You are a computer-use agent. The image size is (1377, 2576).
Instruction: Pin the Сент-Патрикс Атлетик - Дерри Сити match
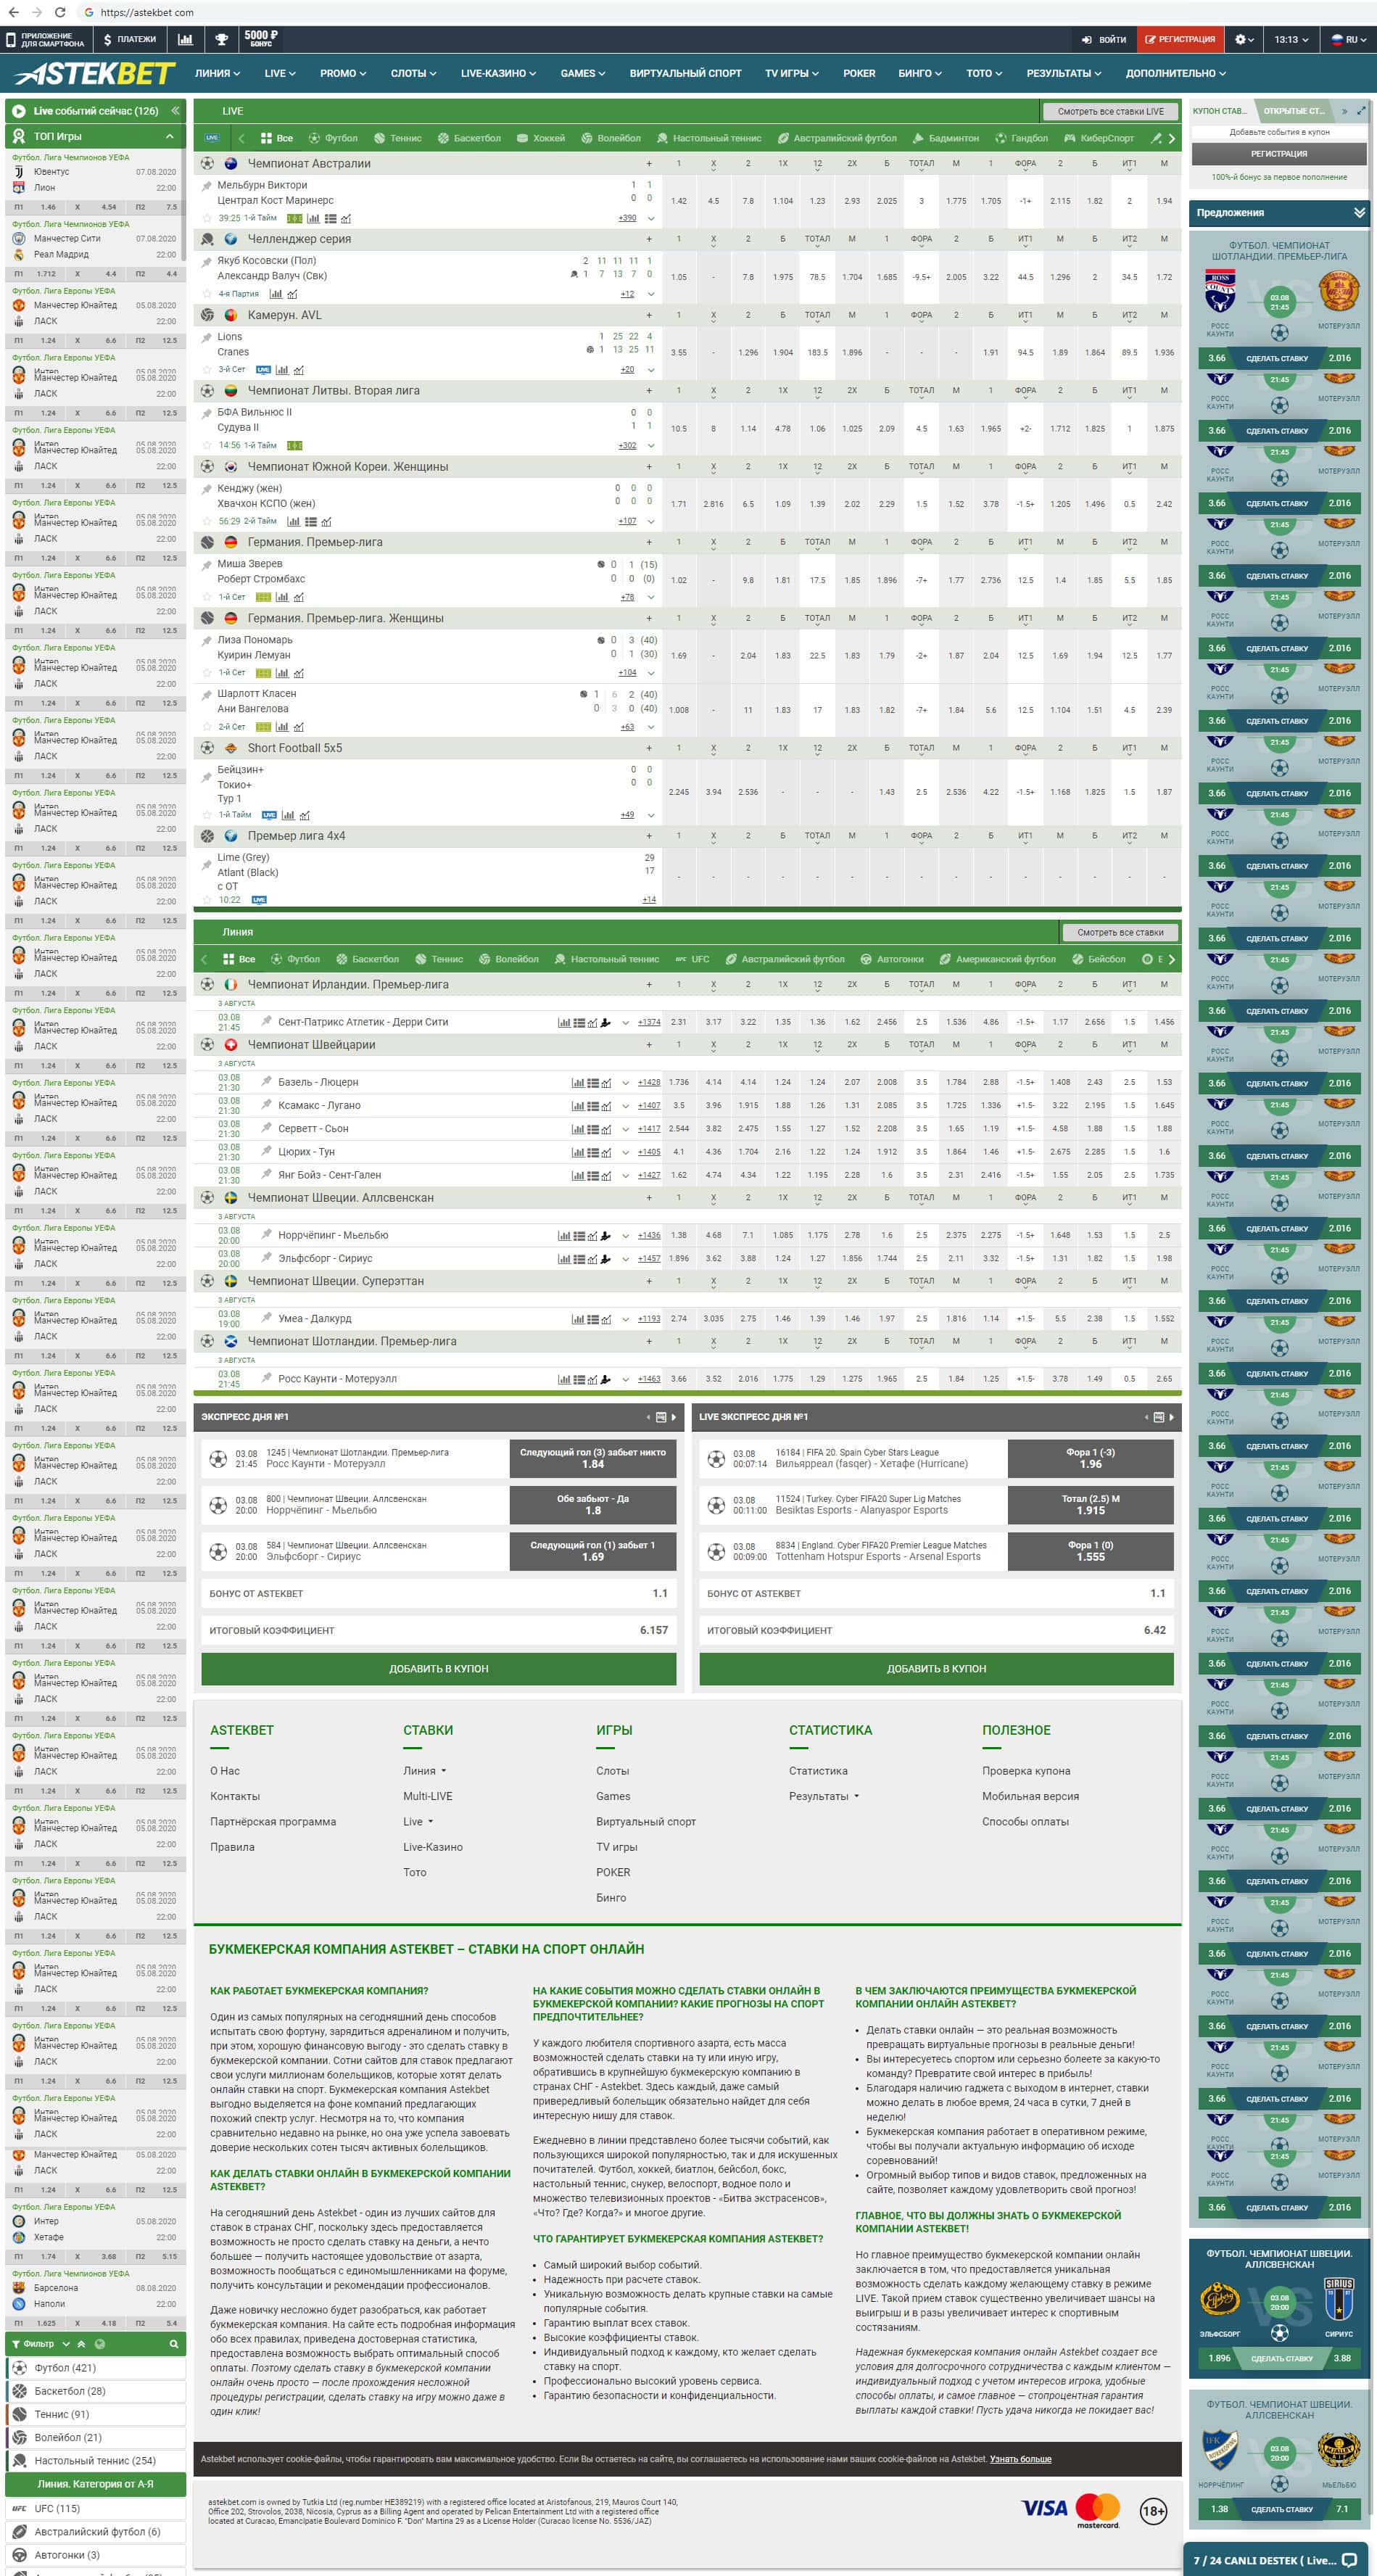click(266, 1021)
